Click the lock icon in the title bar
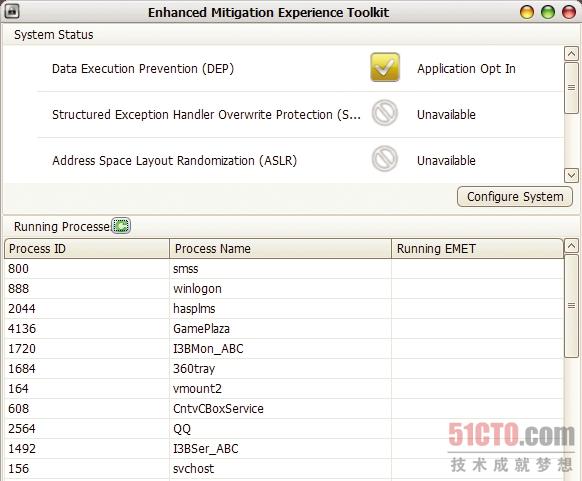 click(12, 11)
